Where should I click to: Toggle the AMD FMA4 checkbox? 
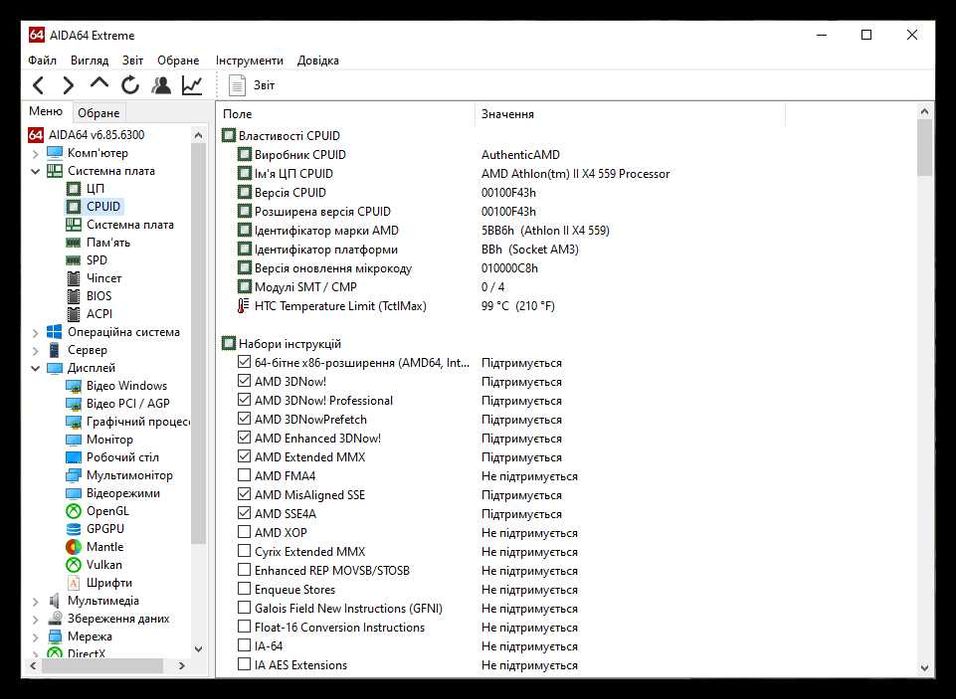pos(244,475)
